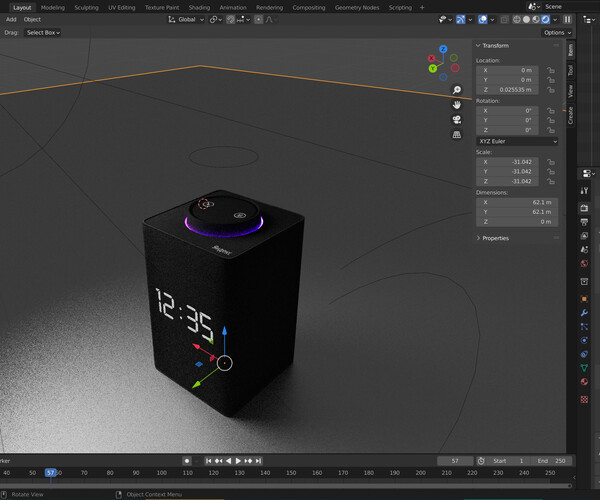Viewport: 600px width, 500px height.
Task: Switch to the Modeling workspace tab
Action: (x=53, y=8)
